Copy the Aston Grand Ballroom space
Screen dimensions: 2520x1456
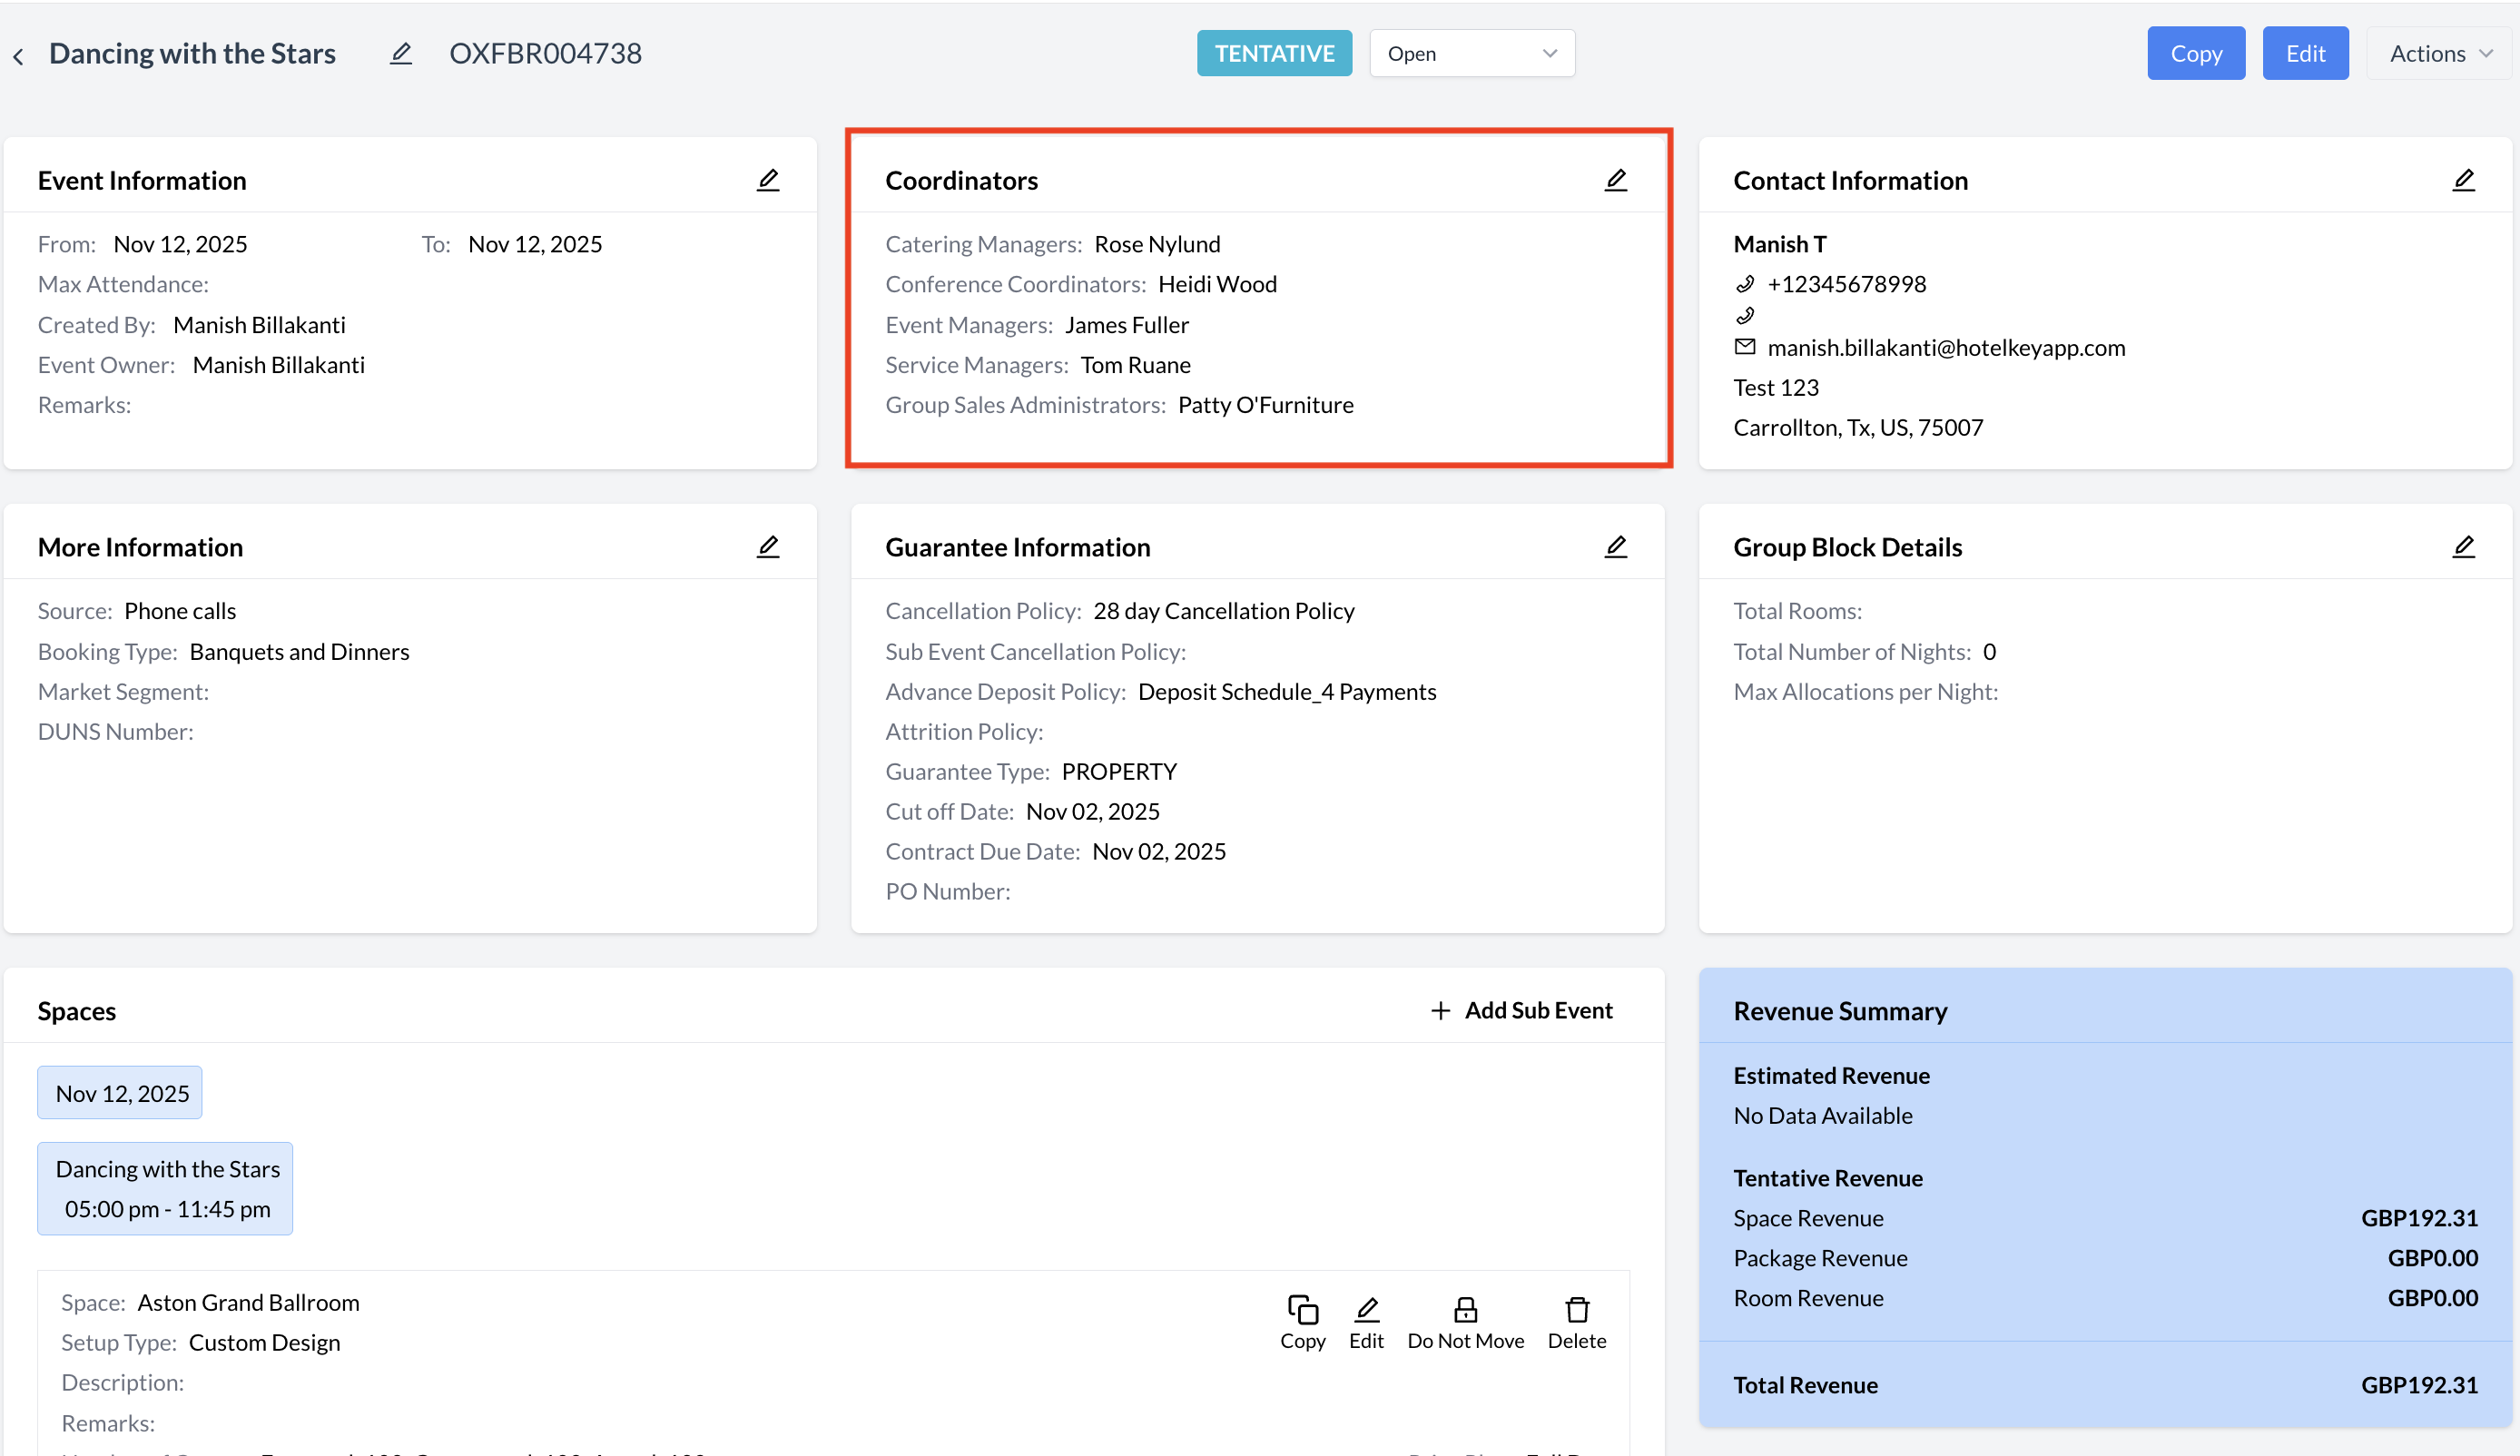coord(1302,1322)
